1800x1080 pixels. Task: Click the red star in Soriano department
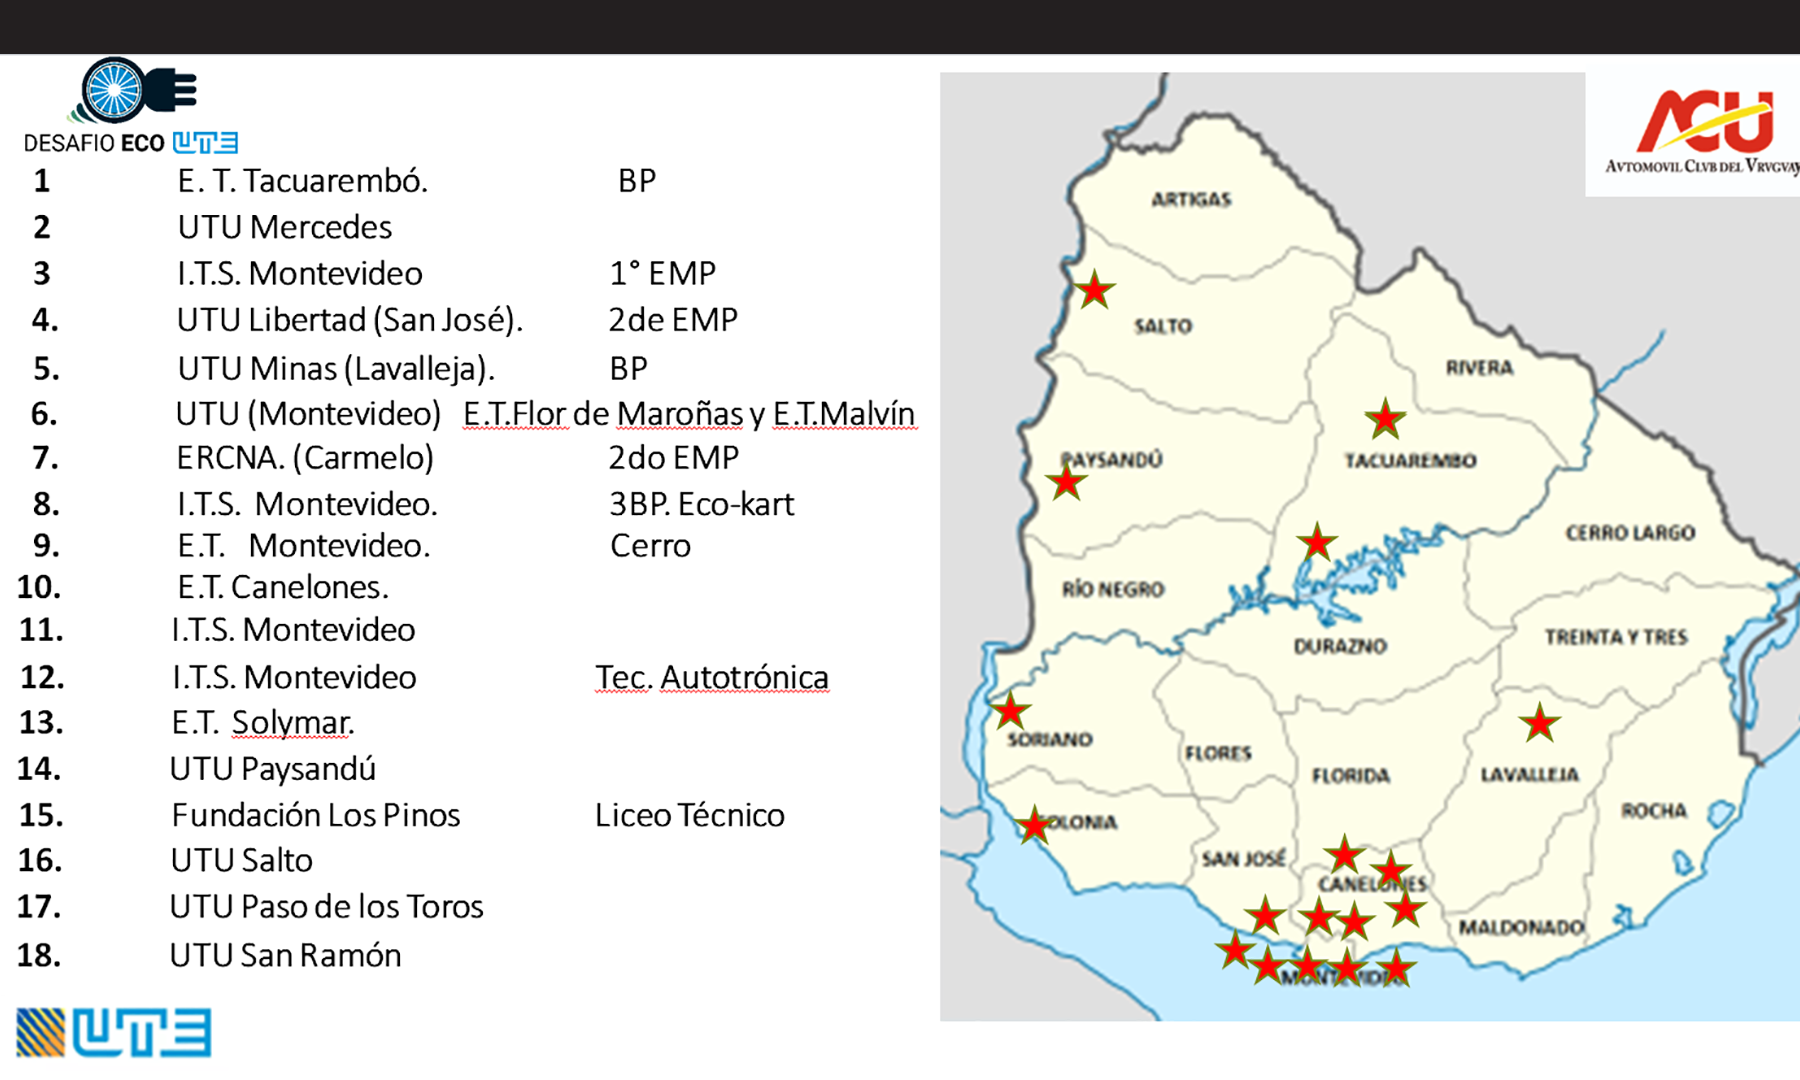(x=1010, y=711)
